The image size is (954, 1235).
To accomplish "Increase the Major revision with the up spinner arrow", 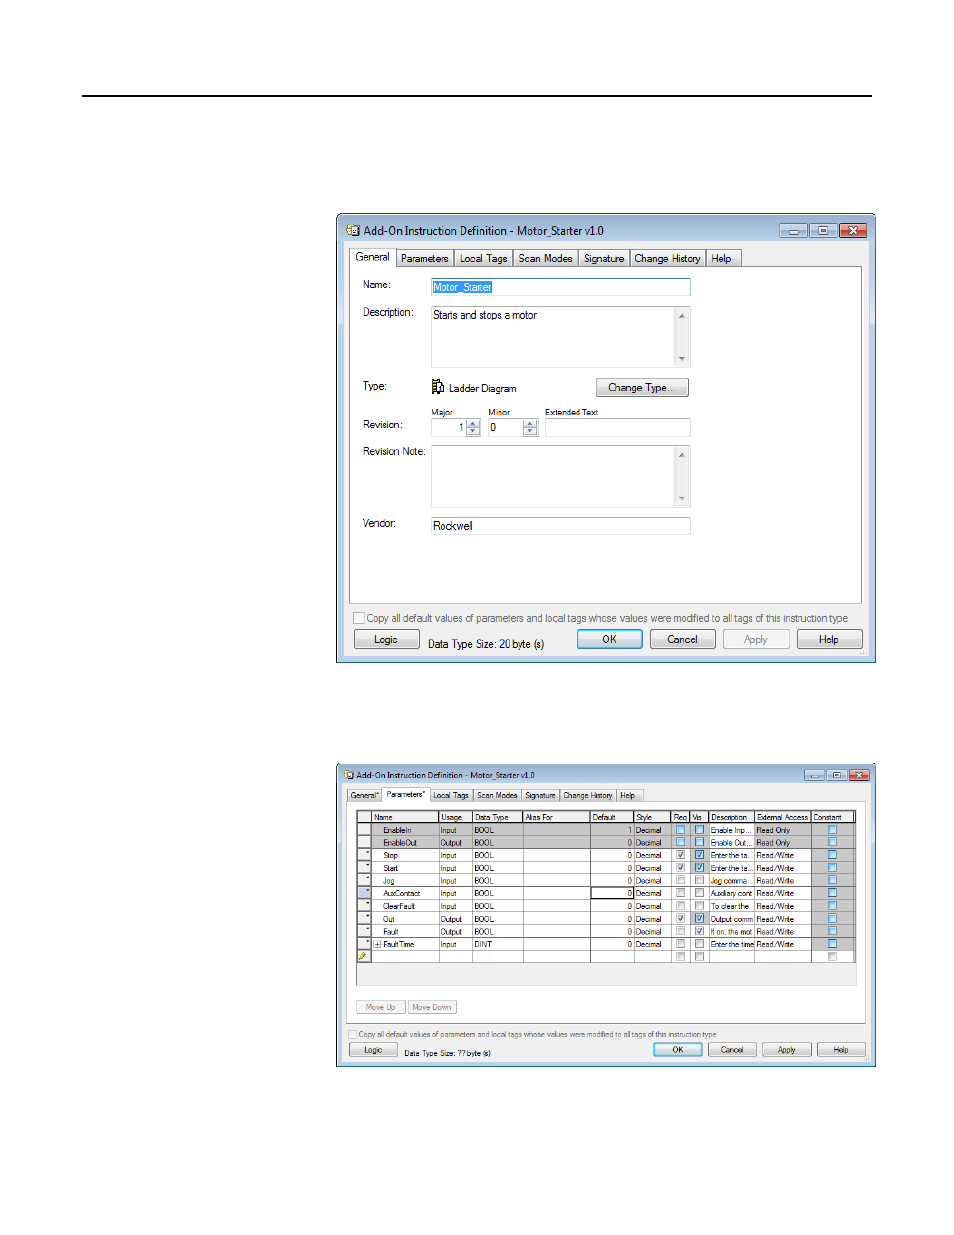I will click(473, 423).
